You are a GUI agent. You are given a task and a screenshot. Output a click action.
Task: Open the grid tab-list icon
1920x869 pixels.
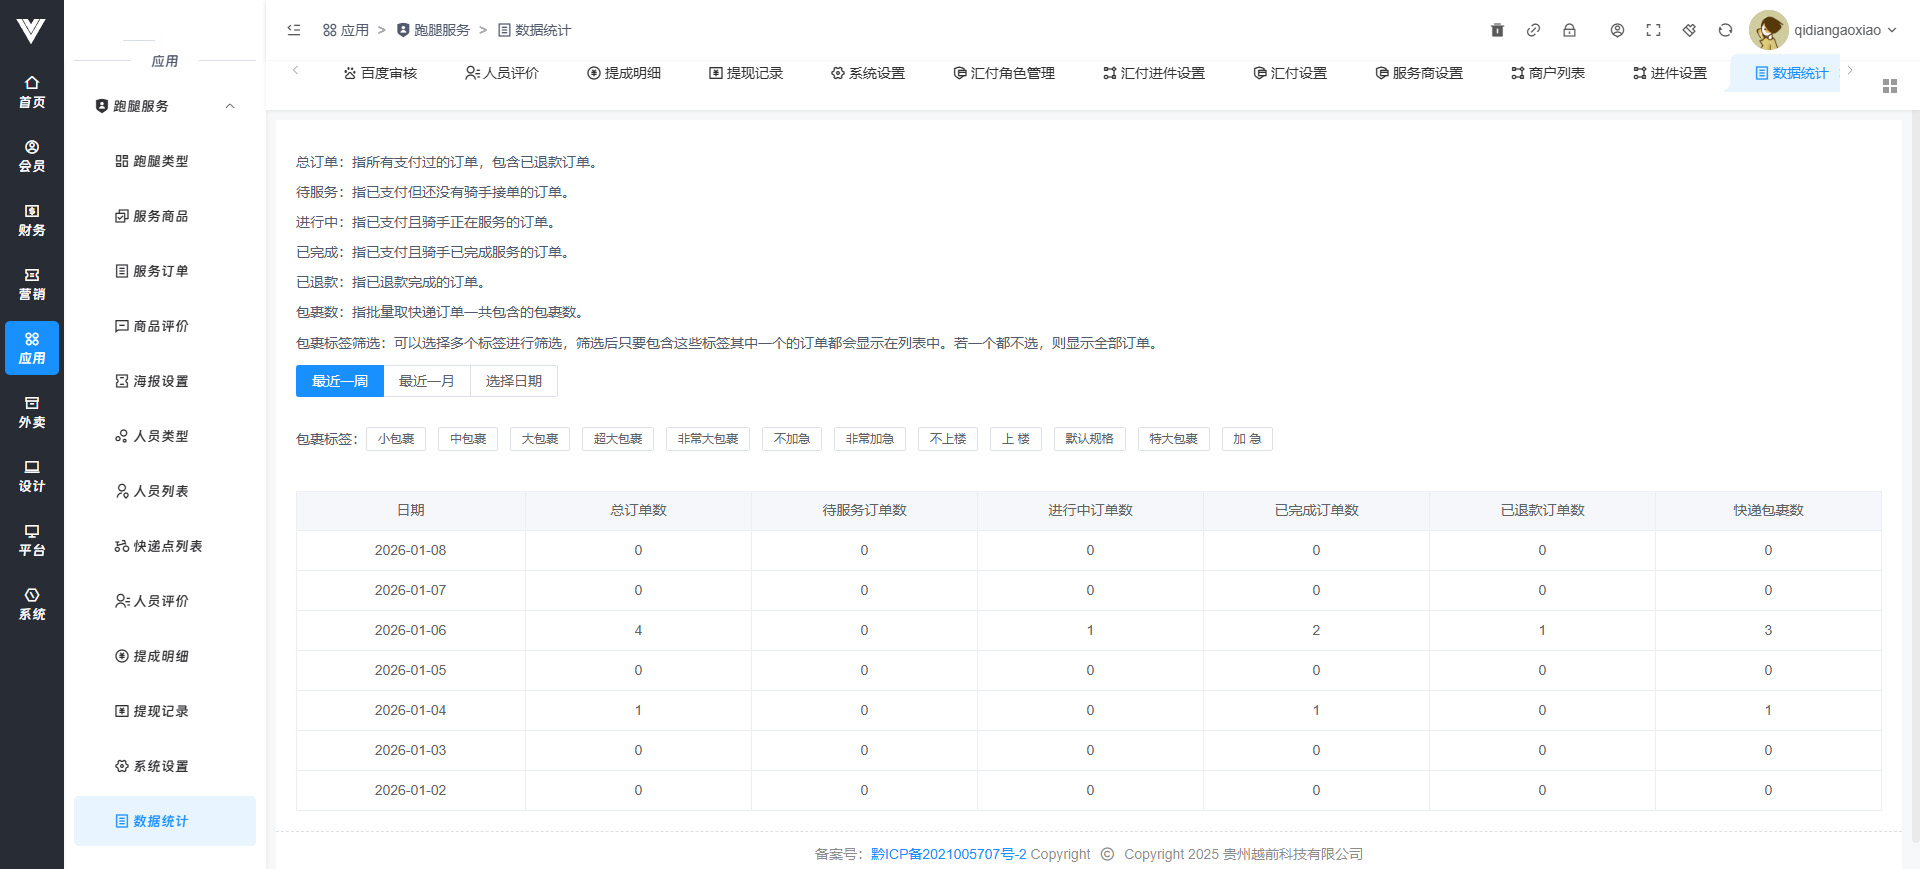(1889, 86)
